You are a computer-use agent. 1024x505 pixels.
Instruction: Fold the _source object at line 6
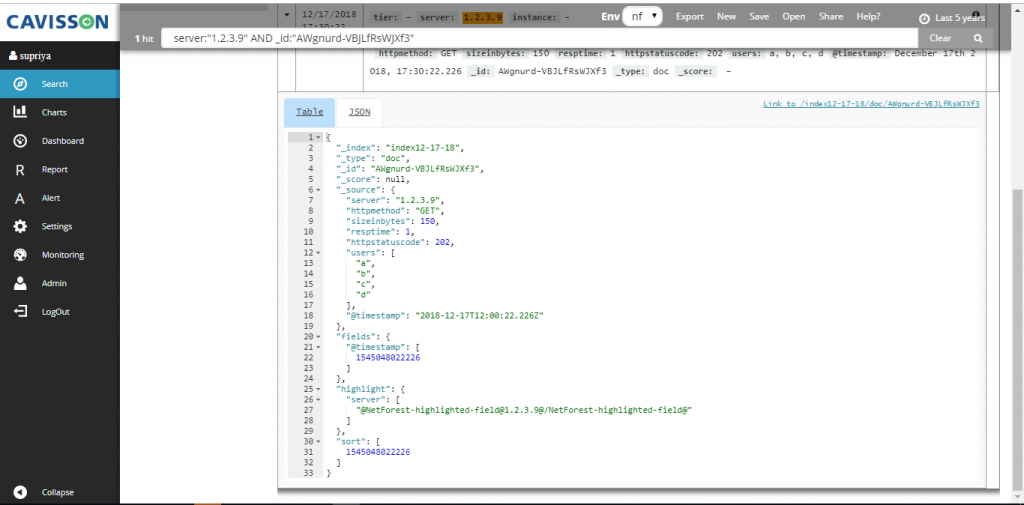[319, 189]
